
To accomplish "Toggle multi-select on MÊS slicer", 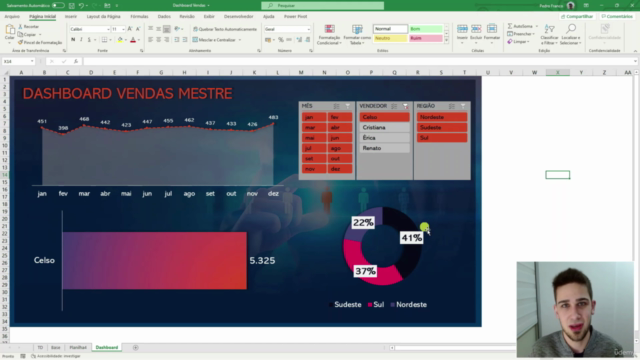I will tap(336, 106).
